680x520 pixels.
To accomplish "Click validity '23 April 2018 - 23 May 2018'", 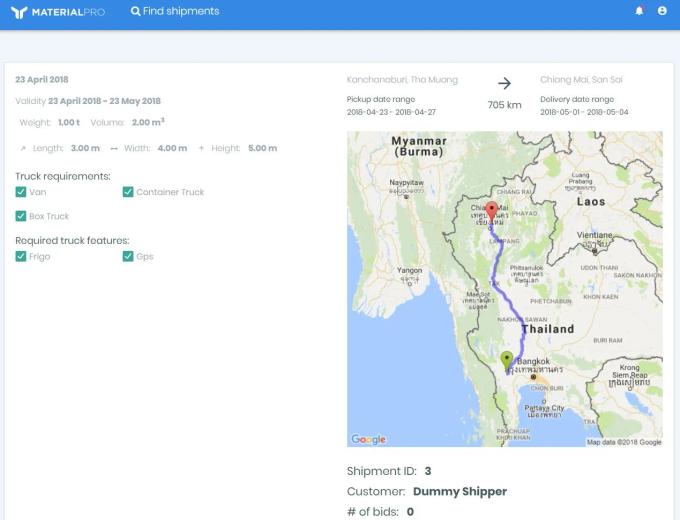I will [x=104, y=101].
